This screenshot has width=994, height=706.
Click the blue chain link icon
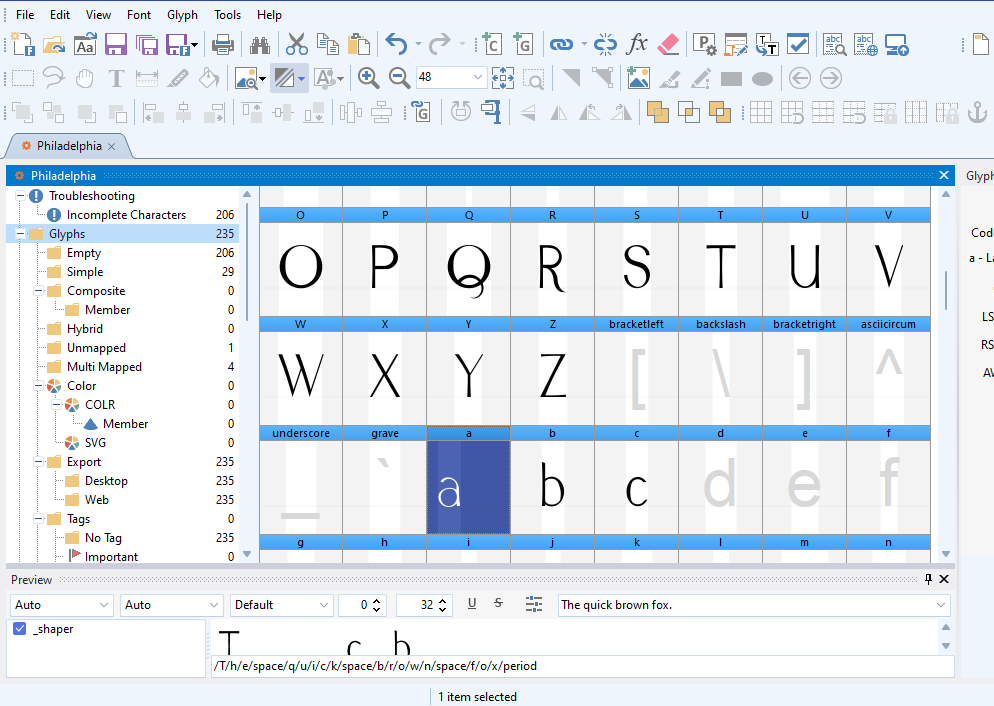(560, 45)
